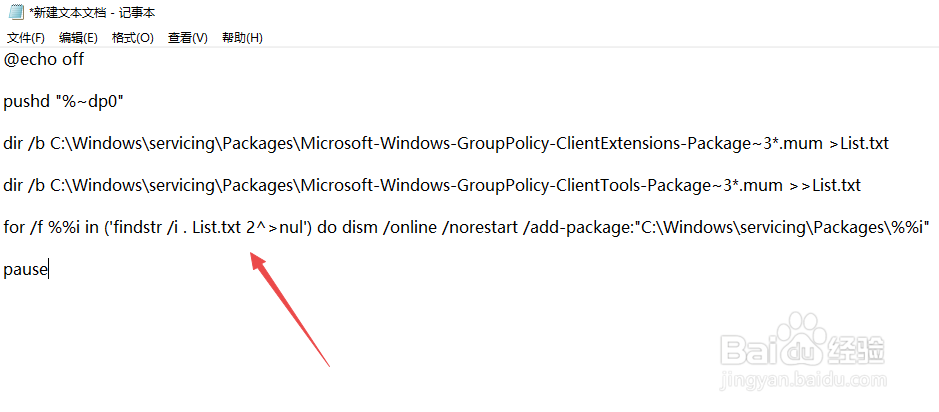
Task: Click the '2^>nul' text in for loop
Action: click(272, 228)
